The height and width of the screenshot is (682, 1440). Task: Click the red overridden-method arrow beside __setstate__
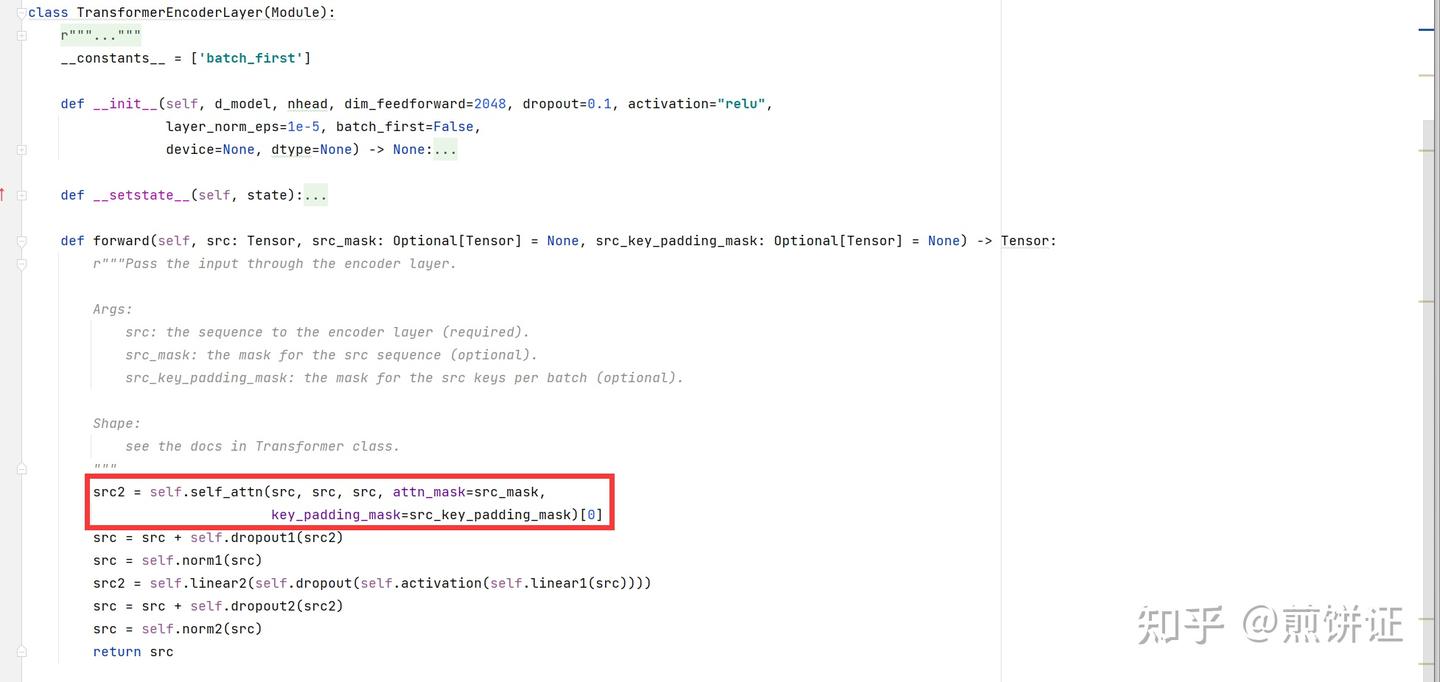(3, 194)
